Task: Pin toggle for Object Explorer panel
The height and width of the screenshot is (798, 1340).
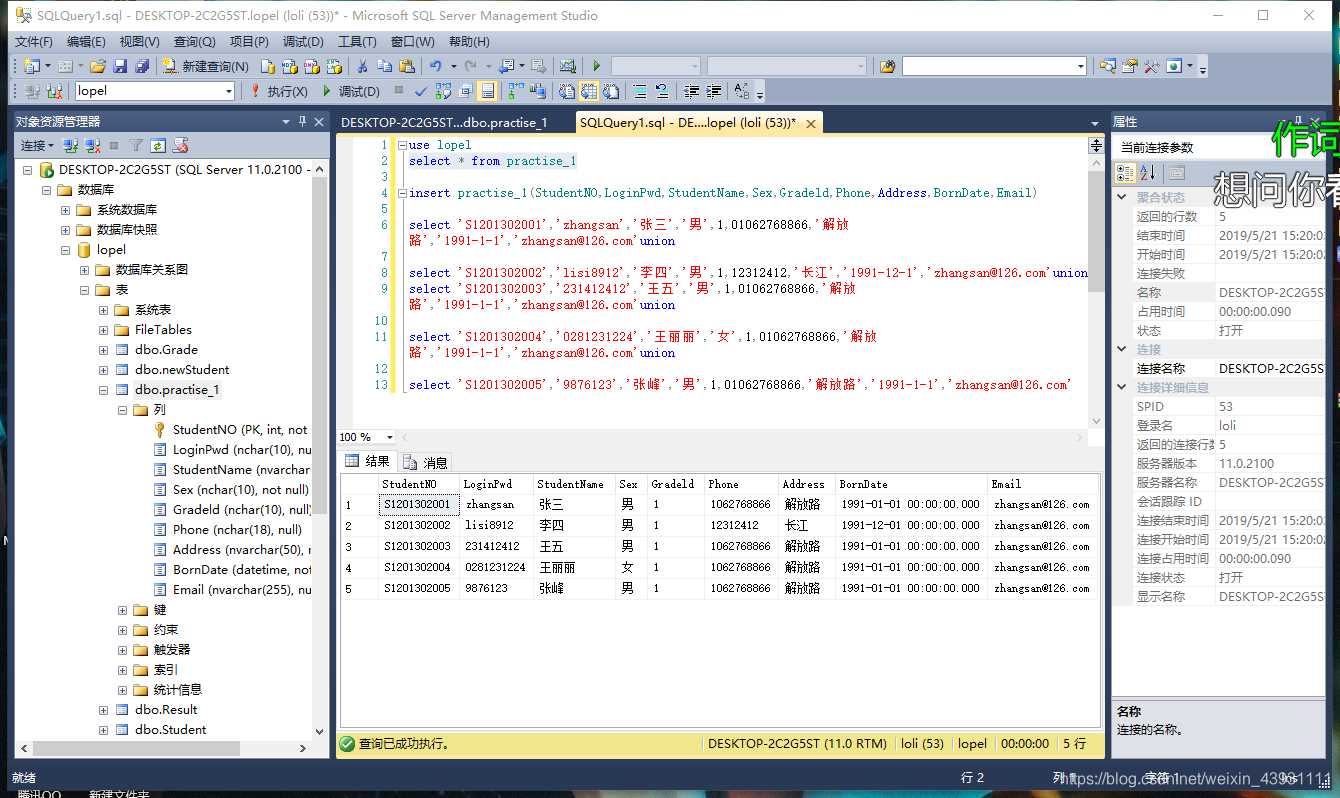Action: point(302,121)
